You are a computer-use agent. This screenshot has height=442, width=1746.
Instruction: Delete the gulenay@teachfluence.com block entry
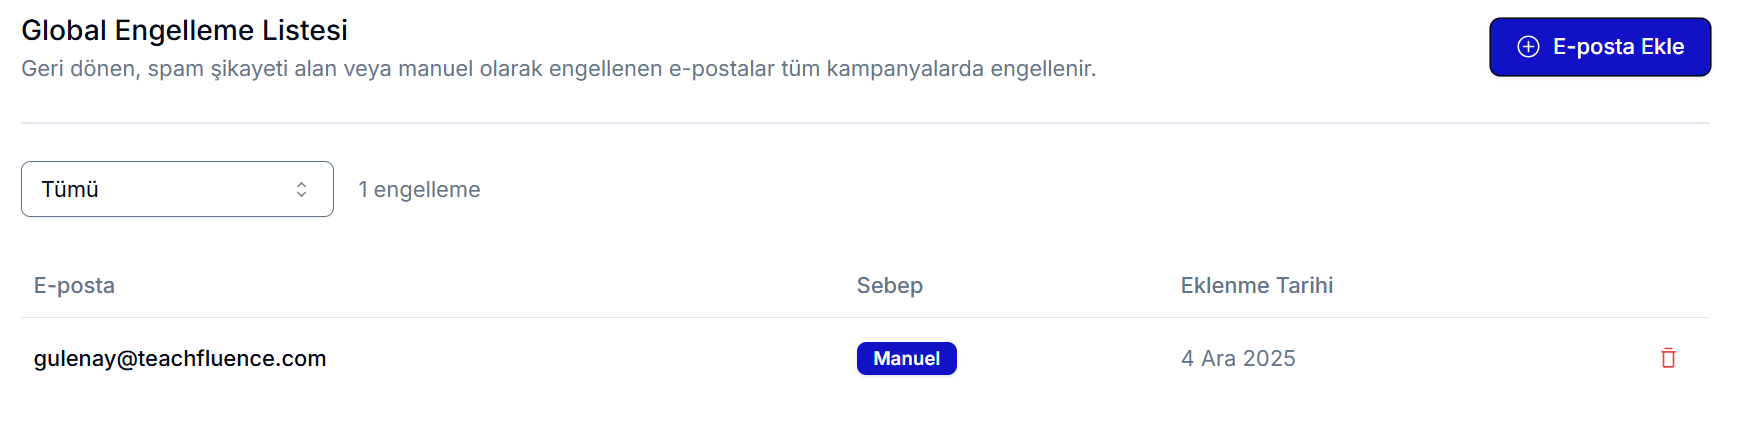coord(1668,358)
